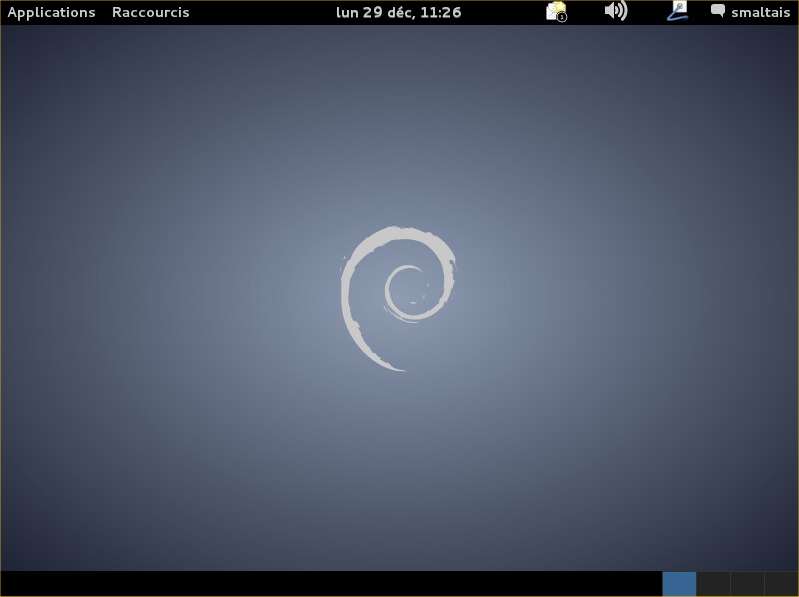Select the active blue workspace

pos(679,584)
